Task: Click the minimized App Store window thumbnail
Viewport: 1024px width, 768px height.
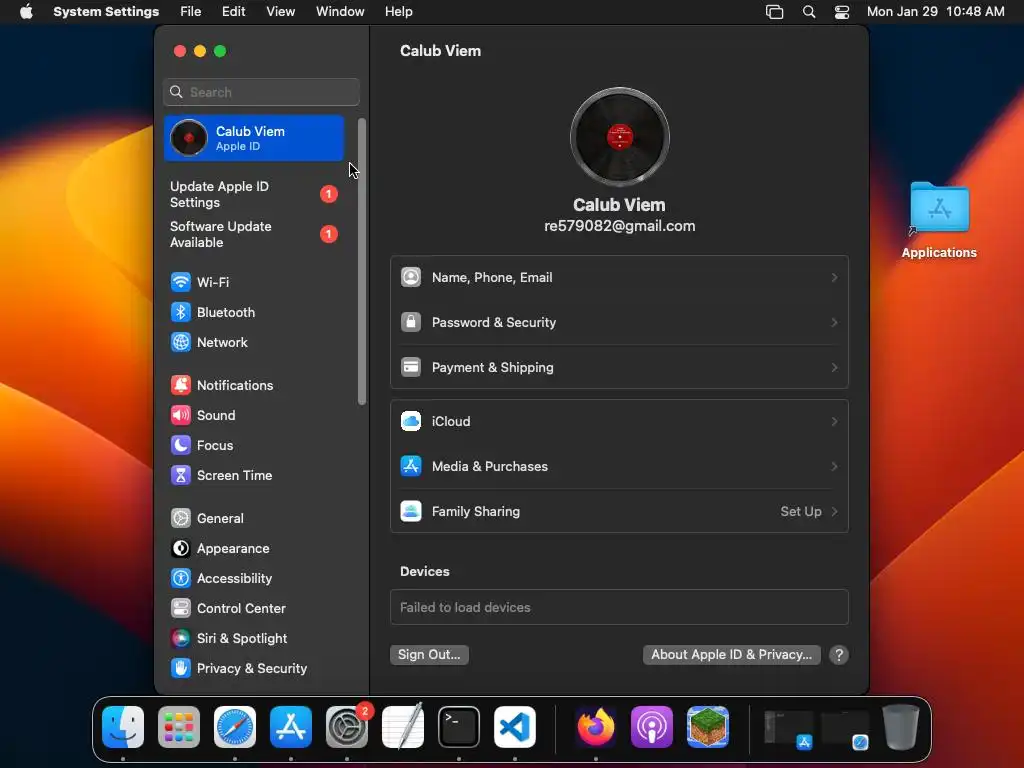Action: coord(789,728)
